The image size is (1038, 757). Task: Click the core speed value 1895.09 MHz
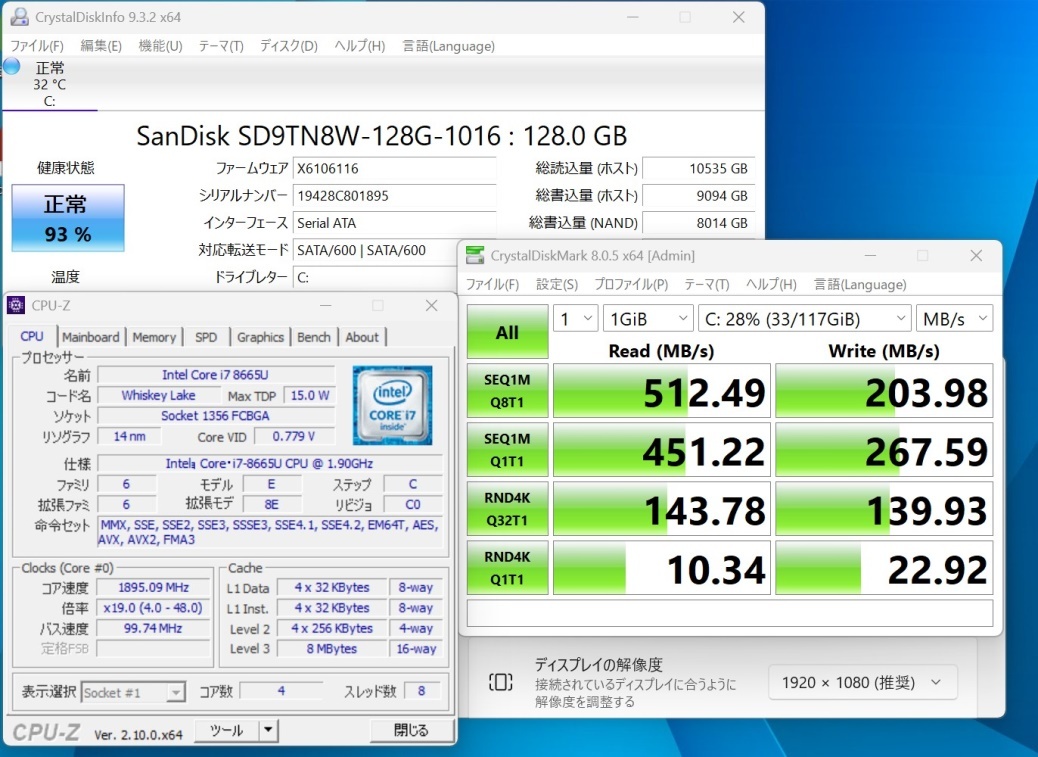[x=154, y=587]
